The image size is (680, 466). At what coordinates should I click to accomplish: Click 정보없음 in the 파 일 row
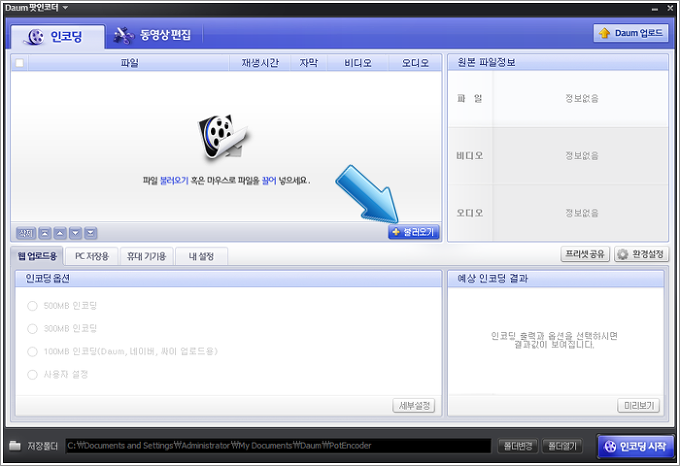[582, 98]
